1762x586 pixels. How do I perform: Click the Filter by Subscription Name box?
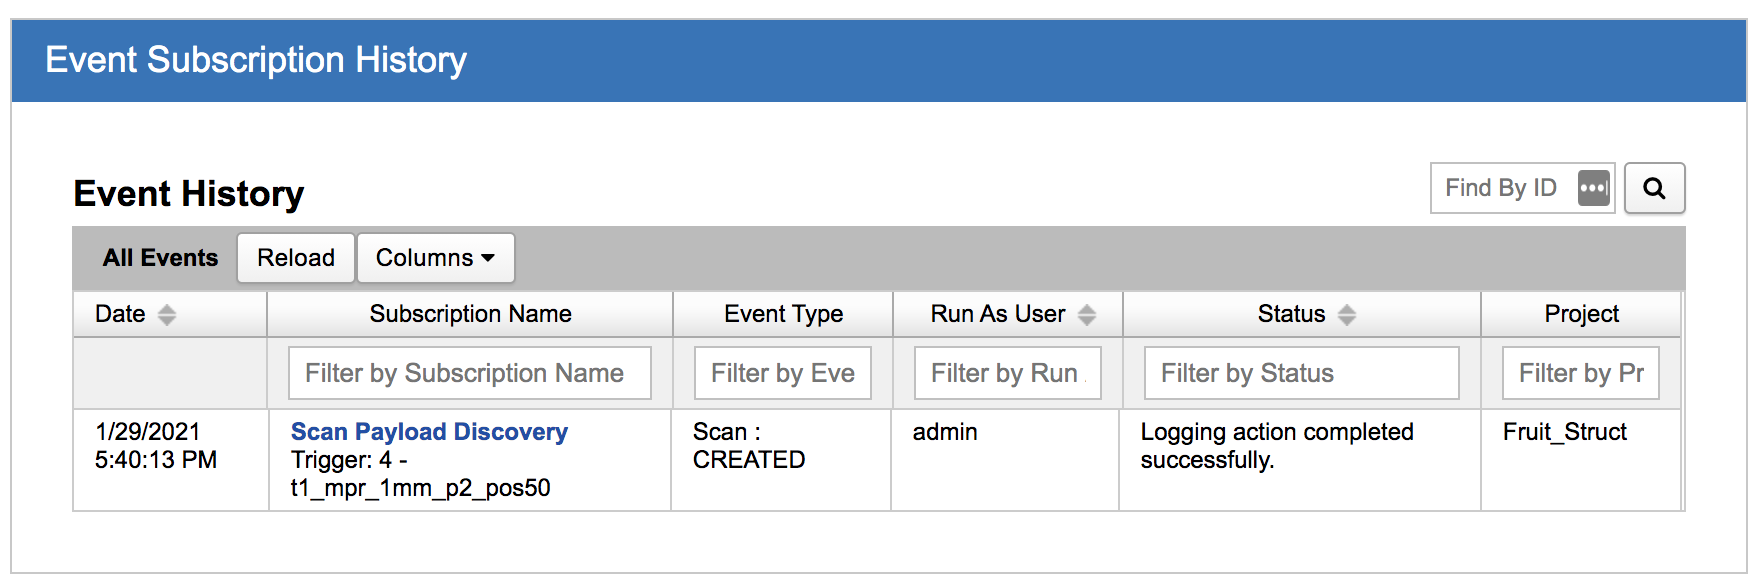(x=469, y=373)
